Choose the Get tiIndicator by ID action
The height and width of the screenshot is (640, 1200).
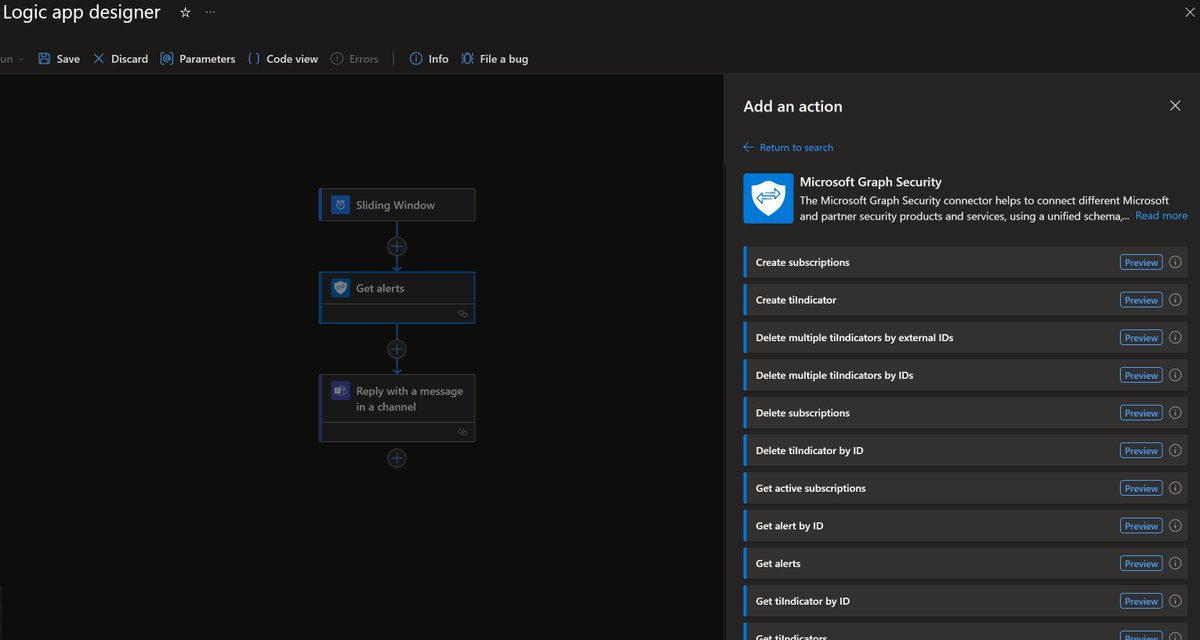[965, 601]
